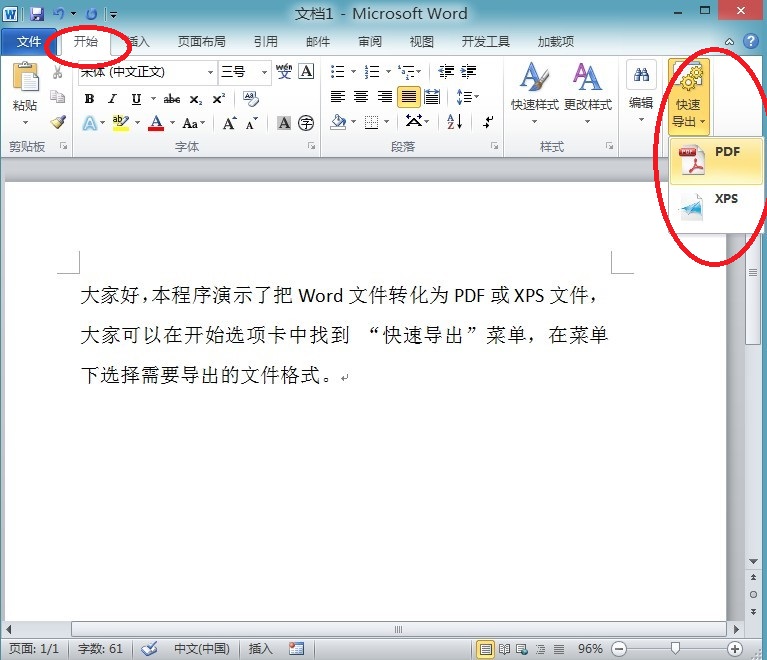This screenshot has height=660, width=767.
Task: Click the zoom in plus button
Action: 734,649
